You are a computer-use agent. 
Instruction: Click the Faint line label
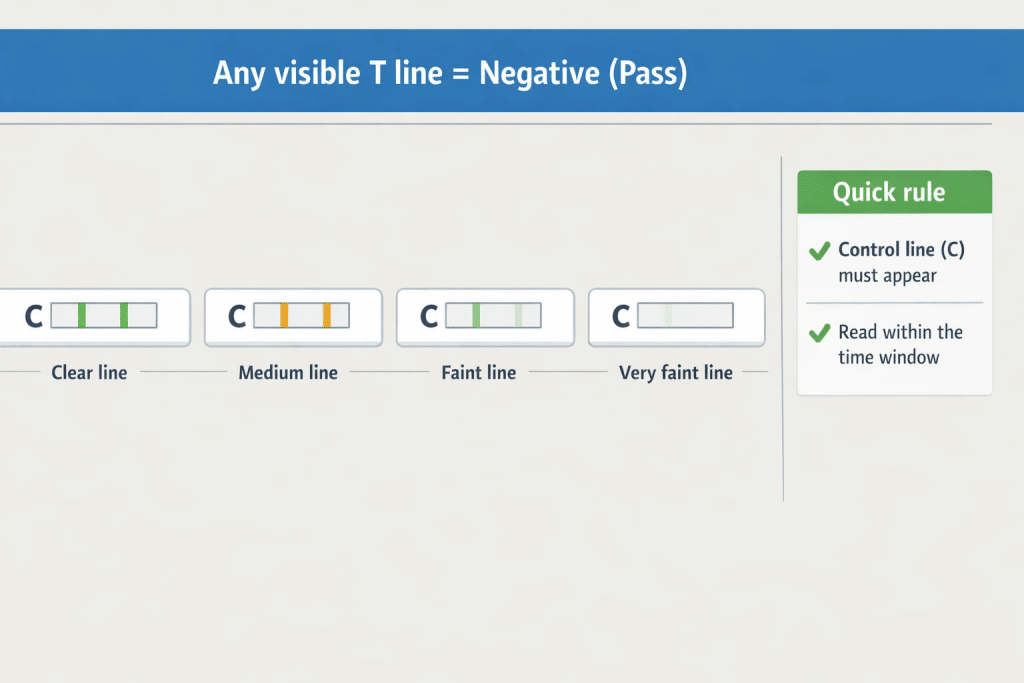479,372
